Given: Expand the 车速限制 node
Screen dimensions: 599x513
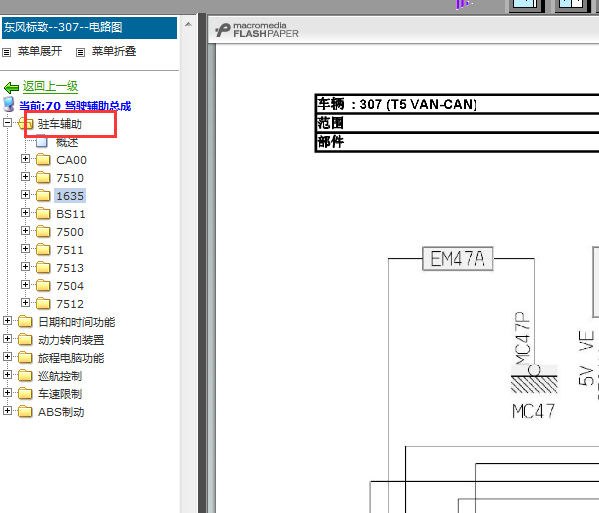Looking at the screenshot, I should (x=7, y=392).
